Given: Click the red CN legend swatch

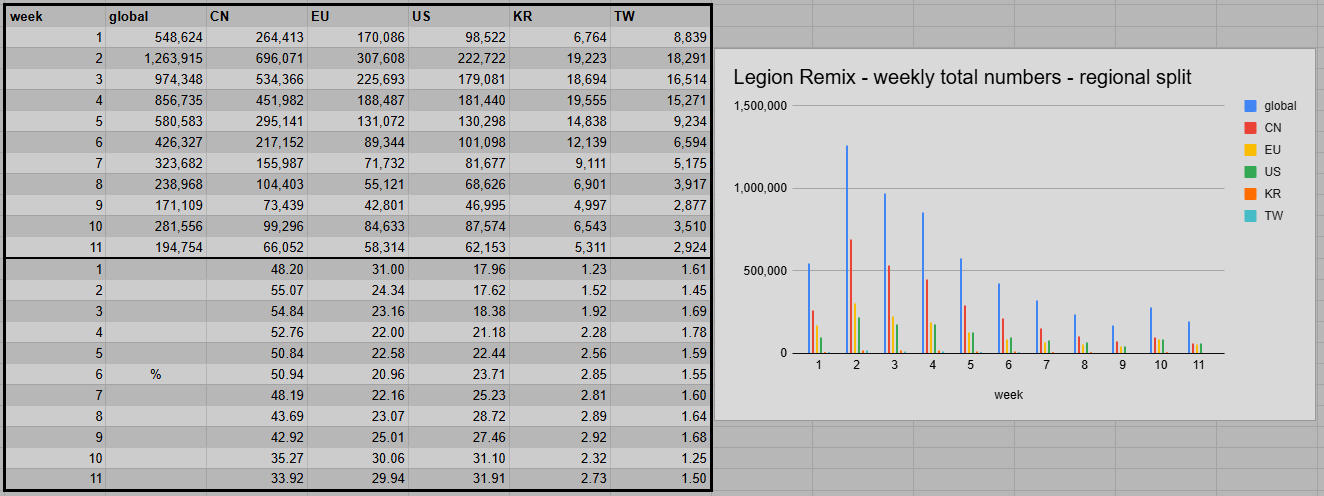Looking at the screenshot, I should 1250,128.
